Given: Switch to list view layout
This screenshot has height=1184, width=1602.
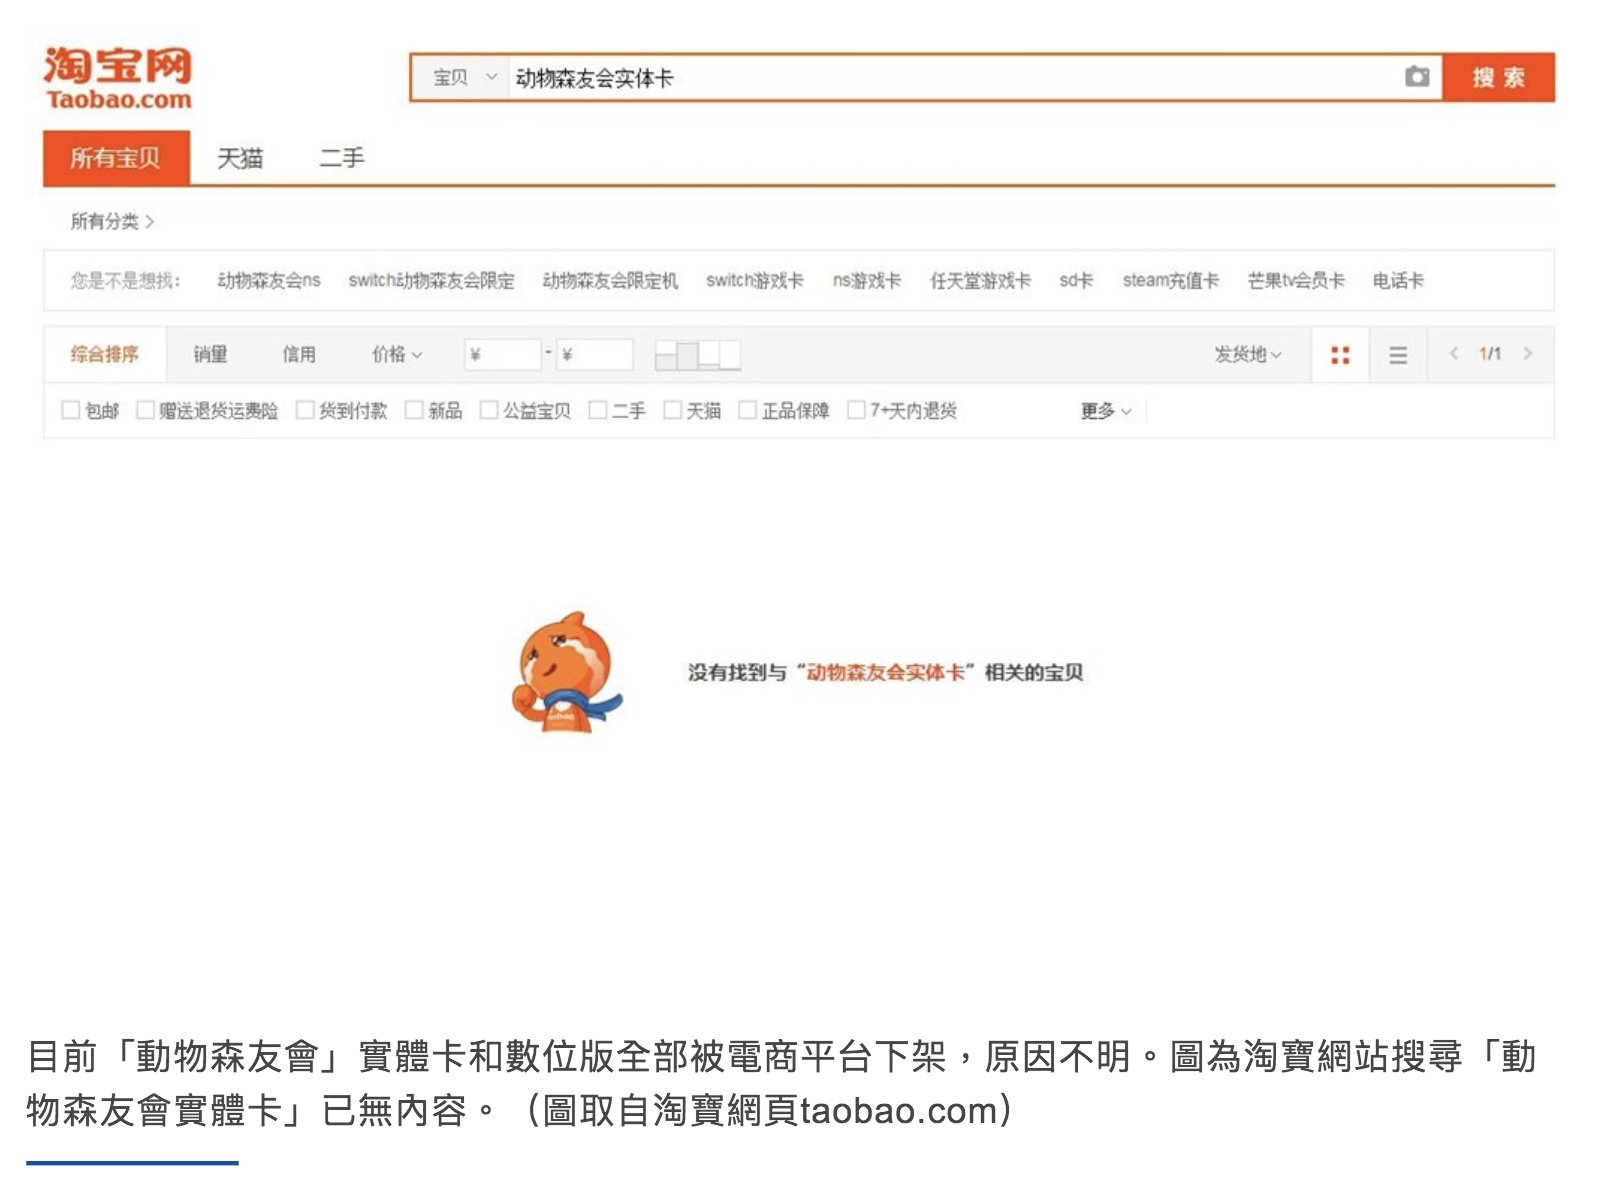Looking at the screenshot, I should (1398, 355).
